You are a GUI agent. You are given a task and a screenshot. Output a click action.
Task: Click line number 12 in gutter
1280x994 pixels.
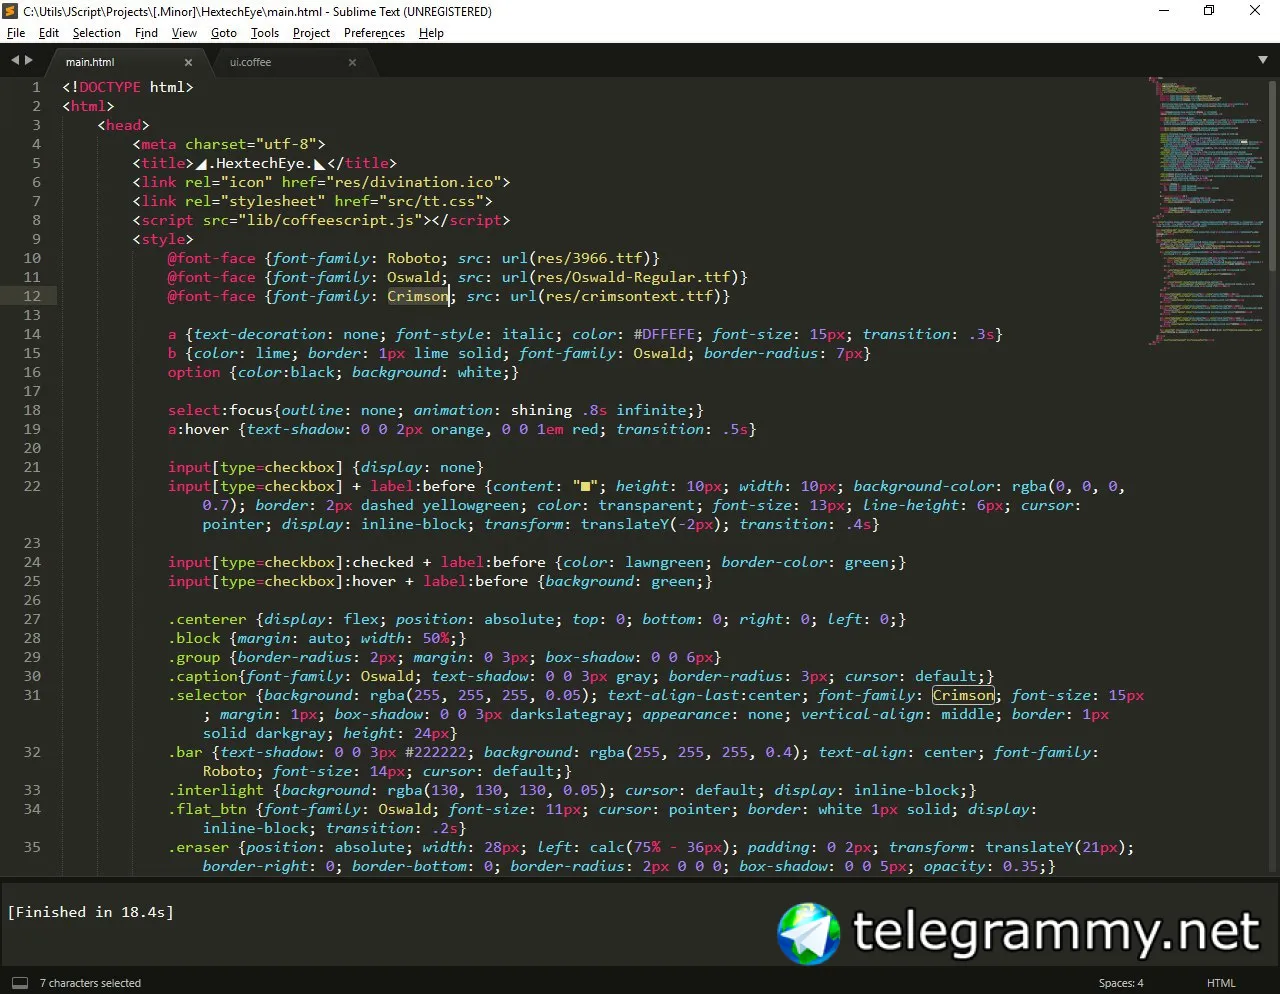pyautogui.click(x=32, y=296)
